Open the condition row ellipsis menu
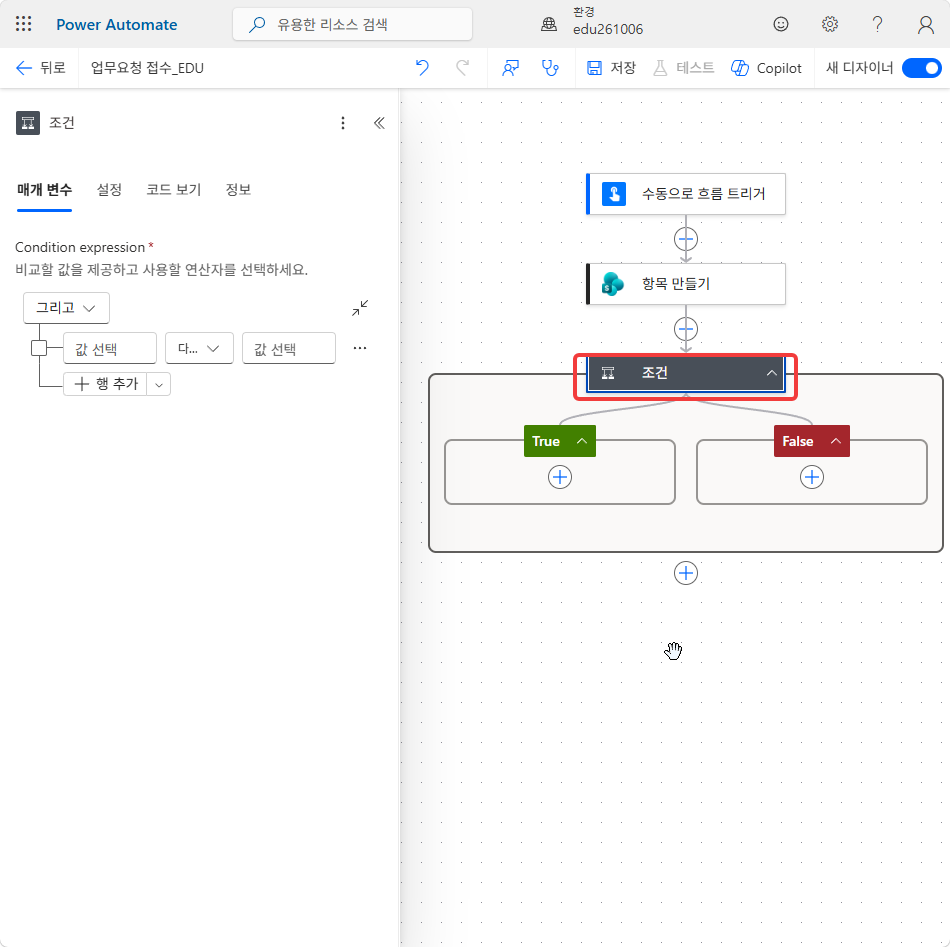 pos(360,348)
